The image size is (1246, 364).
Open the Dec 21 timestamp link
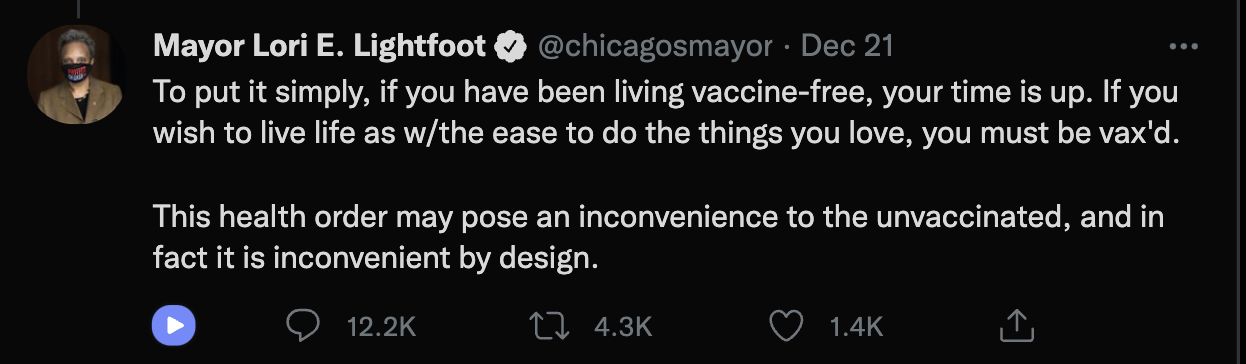[847, 46]
